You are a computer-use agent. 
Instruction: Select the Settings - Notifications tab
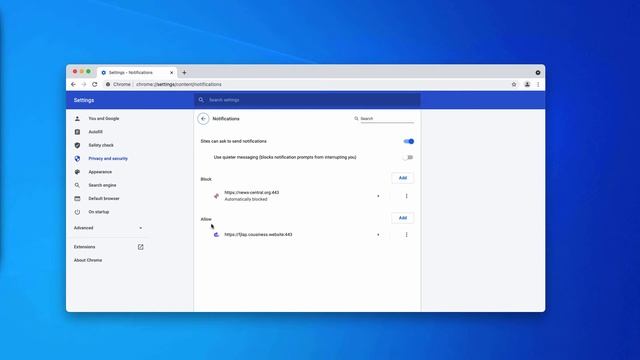(137, 72)
